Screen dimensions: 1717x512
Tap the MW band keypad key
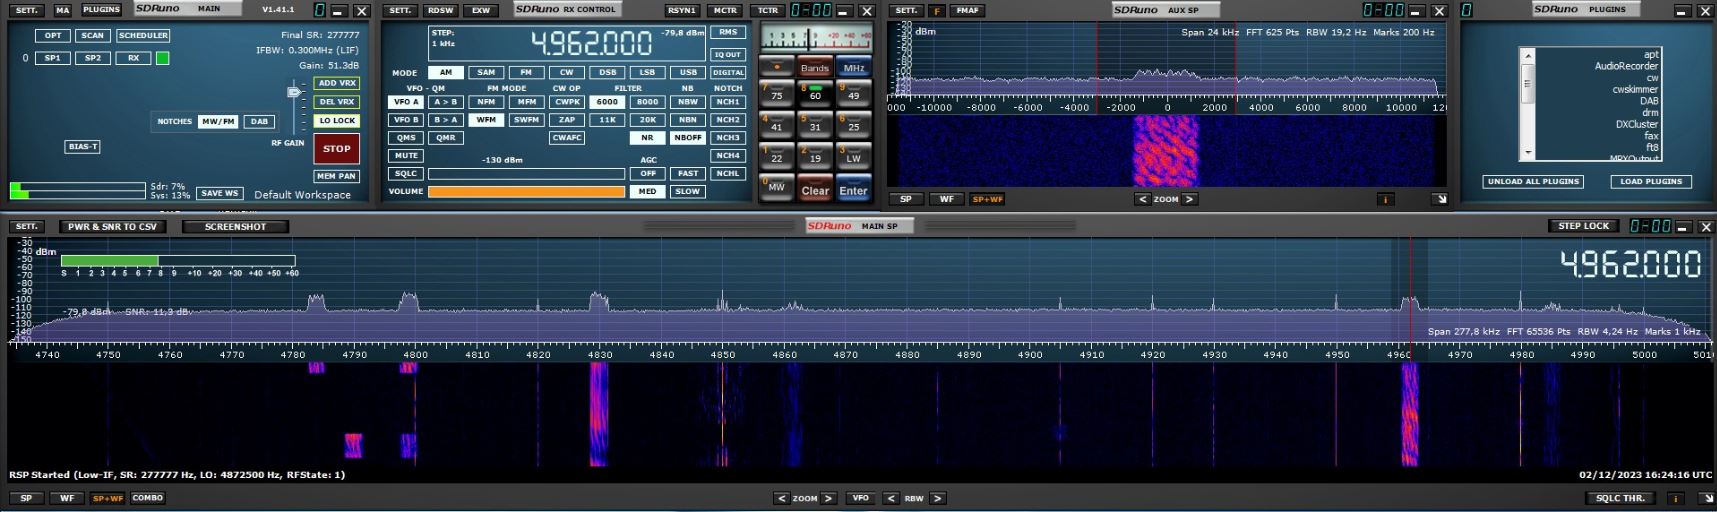tap(776, 187)
